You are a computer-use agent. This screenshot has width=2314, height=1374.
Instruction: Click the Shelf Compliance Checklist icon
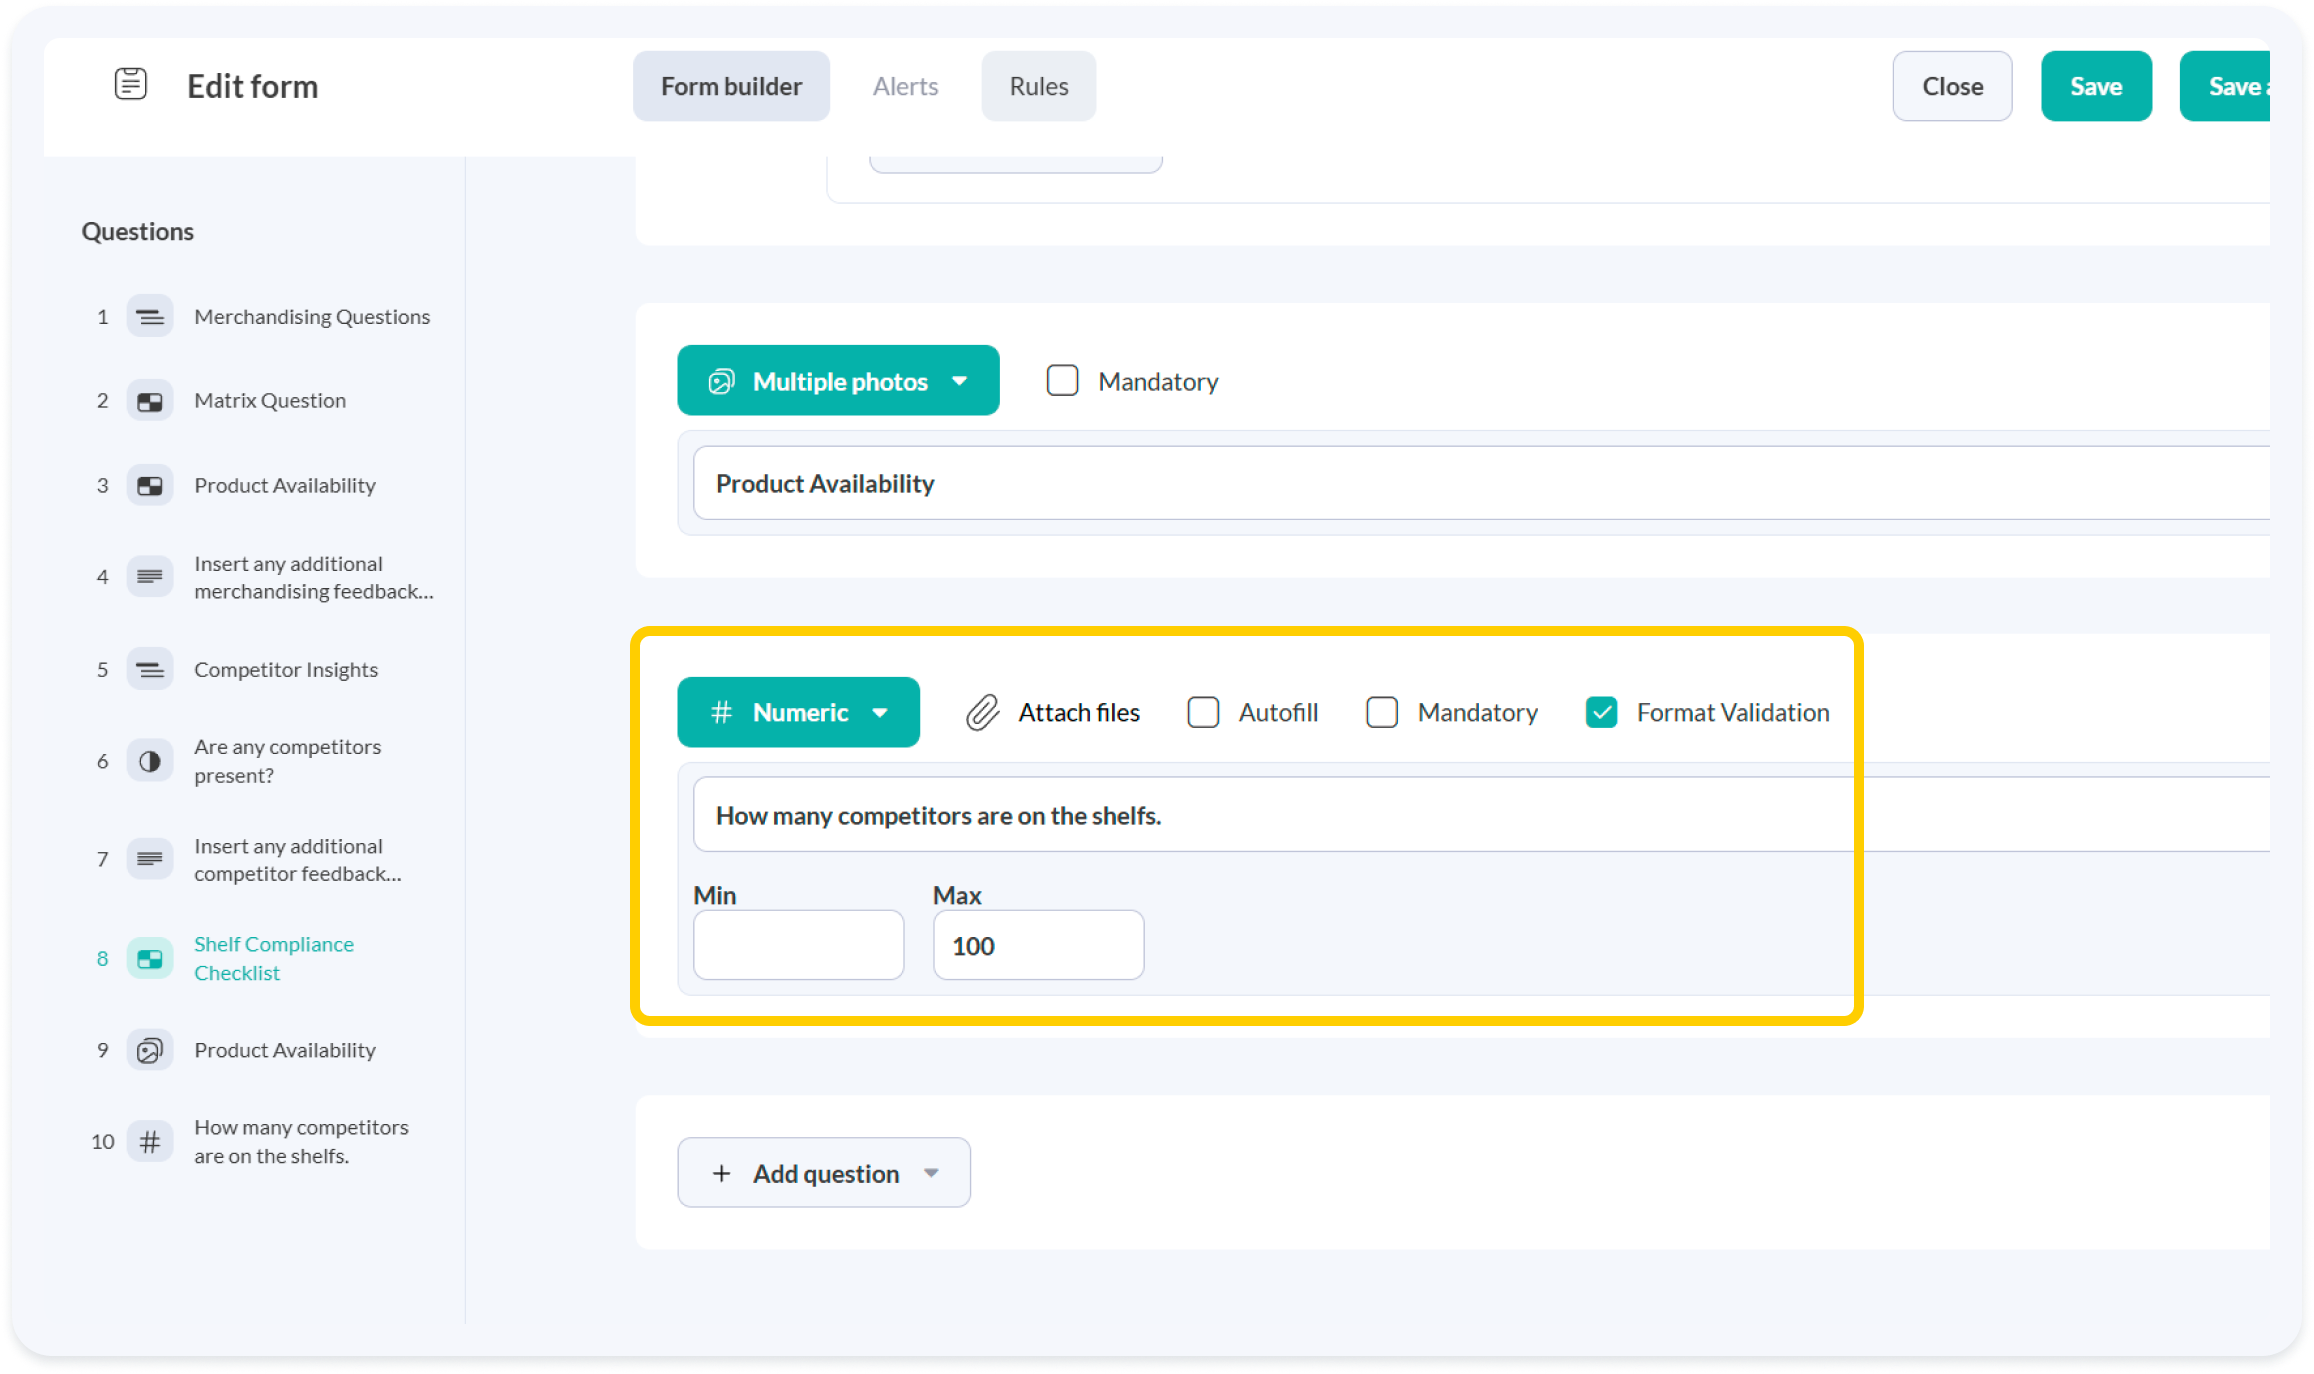coord(150,958)
